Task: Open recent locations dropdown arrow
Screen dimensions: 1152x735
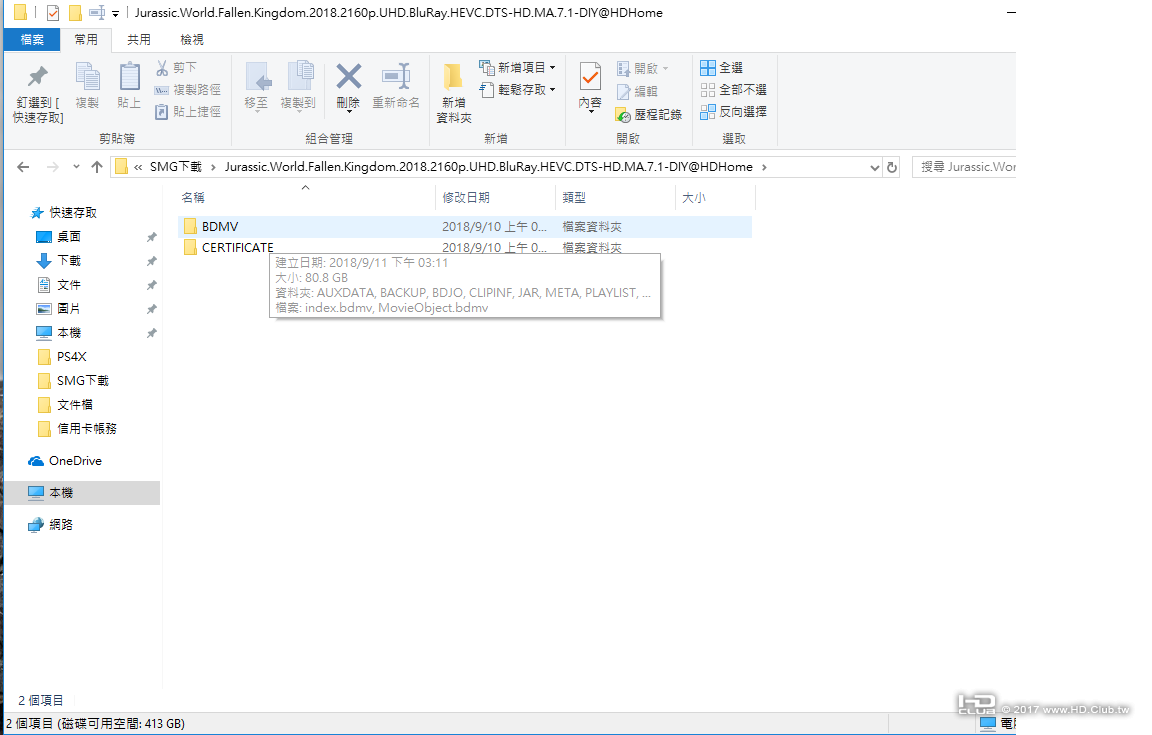Action: point(76,167)
